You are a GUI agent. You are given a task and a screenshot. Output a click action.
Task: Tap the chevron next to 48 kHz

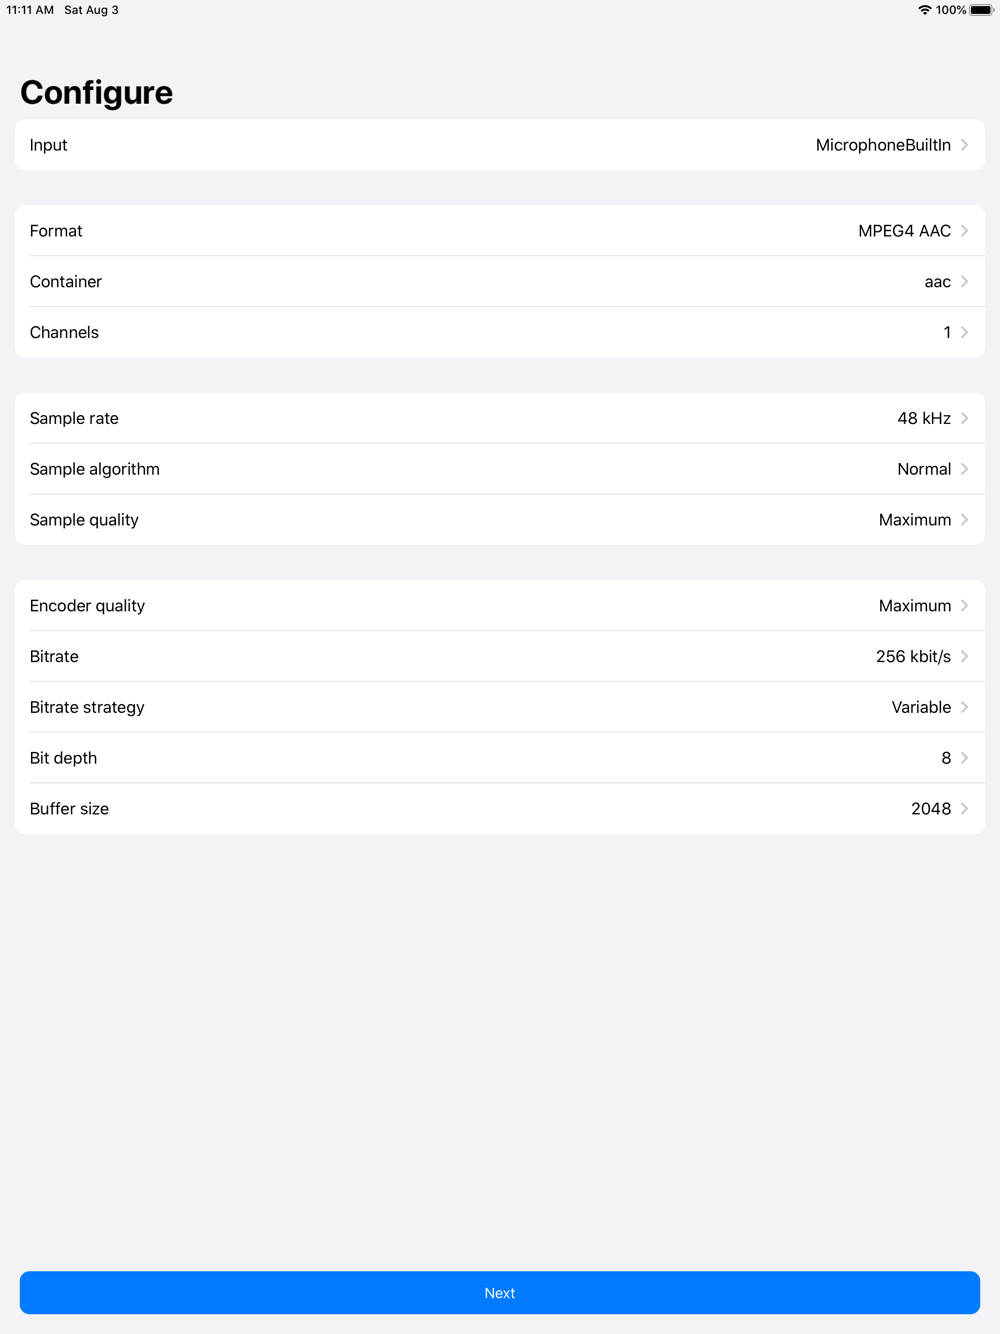coord(965,418)
